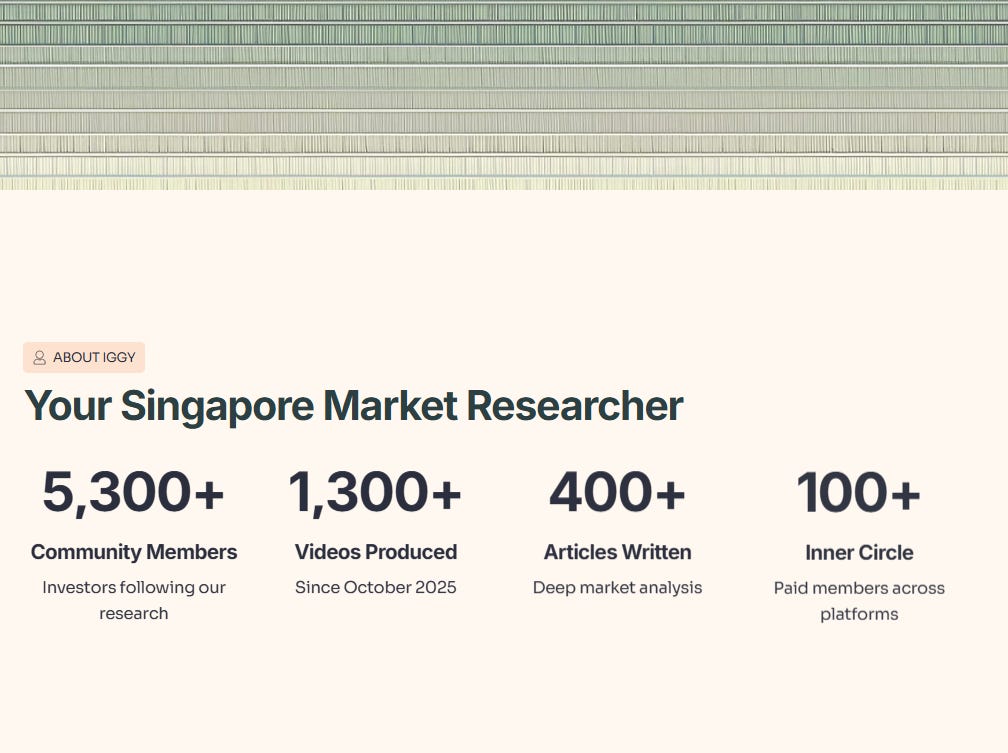Image resolution: width=1008 pixels, height=753 pixels.
Task: Click the Articles Written label
Action: point(617,552)
